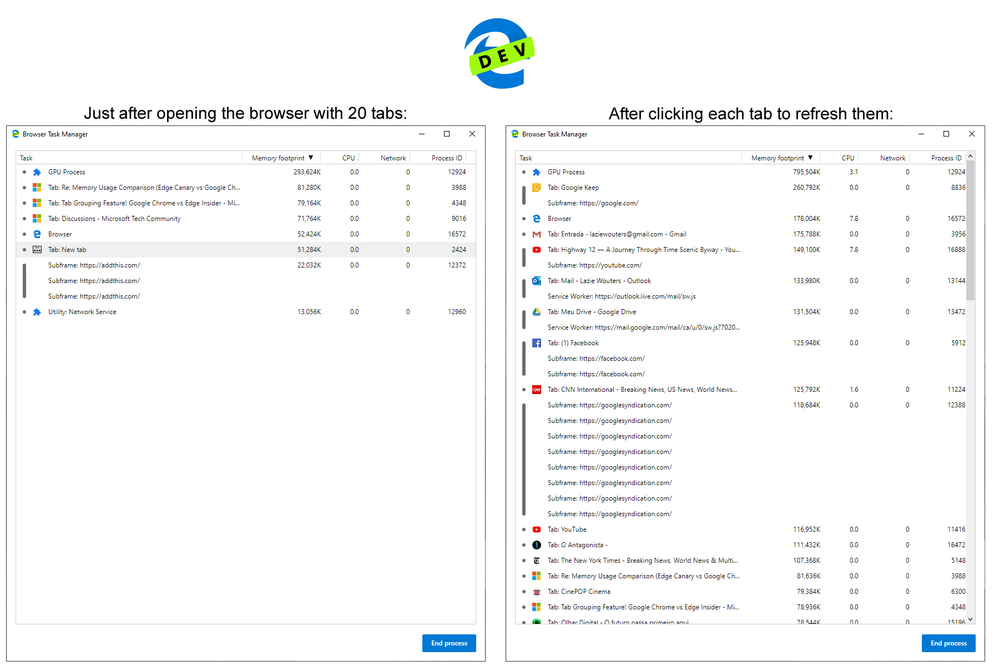Select Tab: CNN International row
Screen dimensions: 999x666
coord(741,389)
